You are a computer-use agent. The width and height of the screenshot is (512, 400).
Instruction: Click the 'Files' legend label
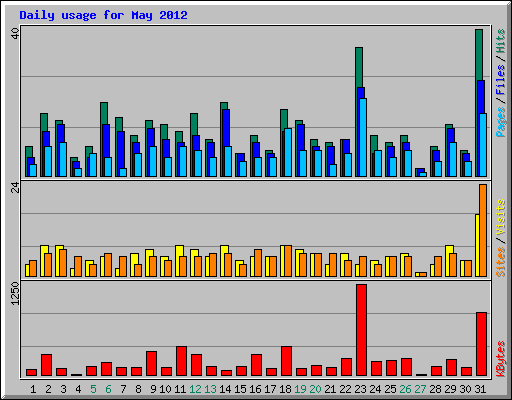tap(500, 79)
